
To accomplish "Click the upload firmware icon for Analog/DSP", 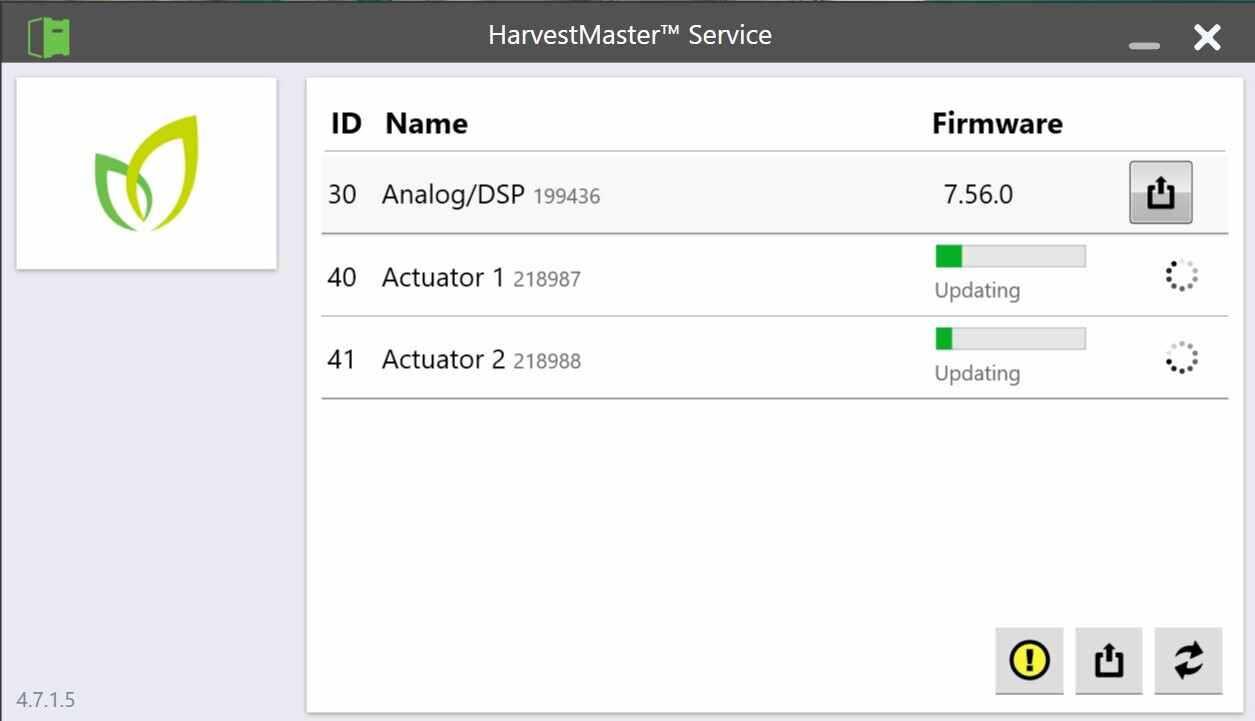I will pos(1161,192).
